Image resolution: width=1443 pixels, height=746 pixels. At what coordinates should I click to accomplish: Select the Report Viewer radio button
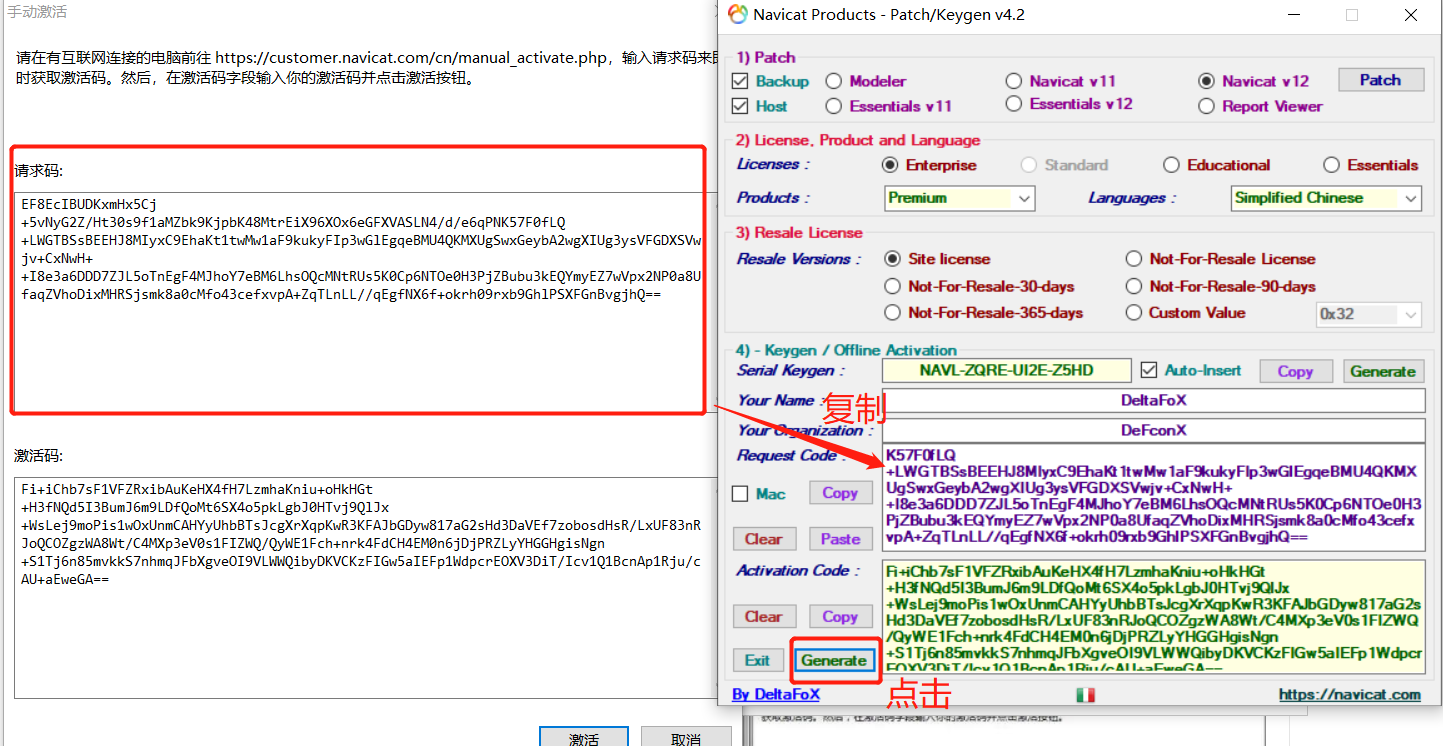coord(1205,106)
